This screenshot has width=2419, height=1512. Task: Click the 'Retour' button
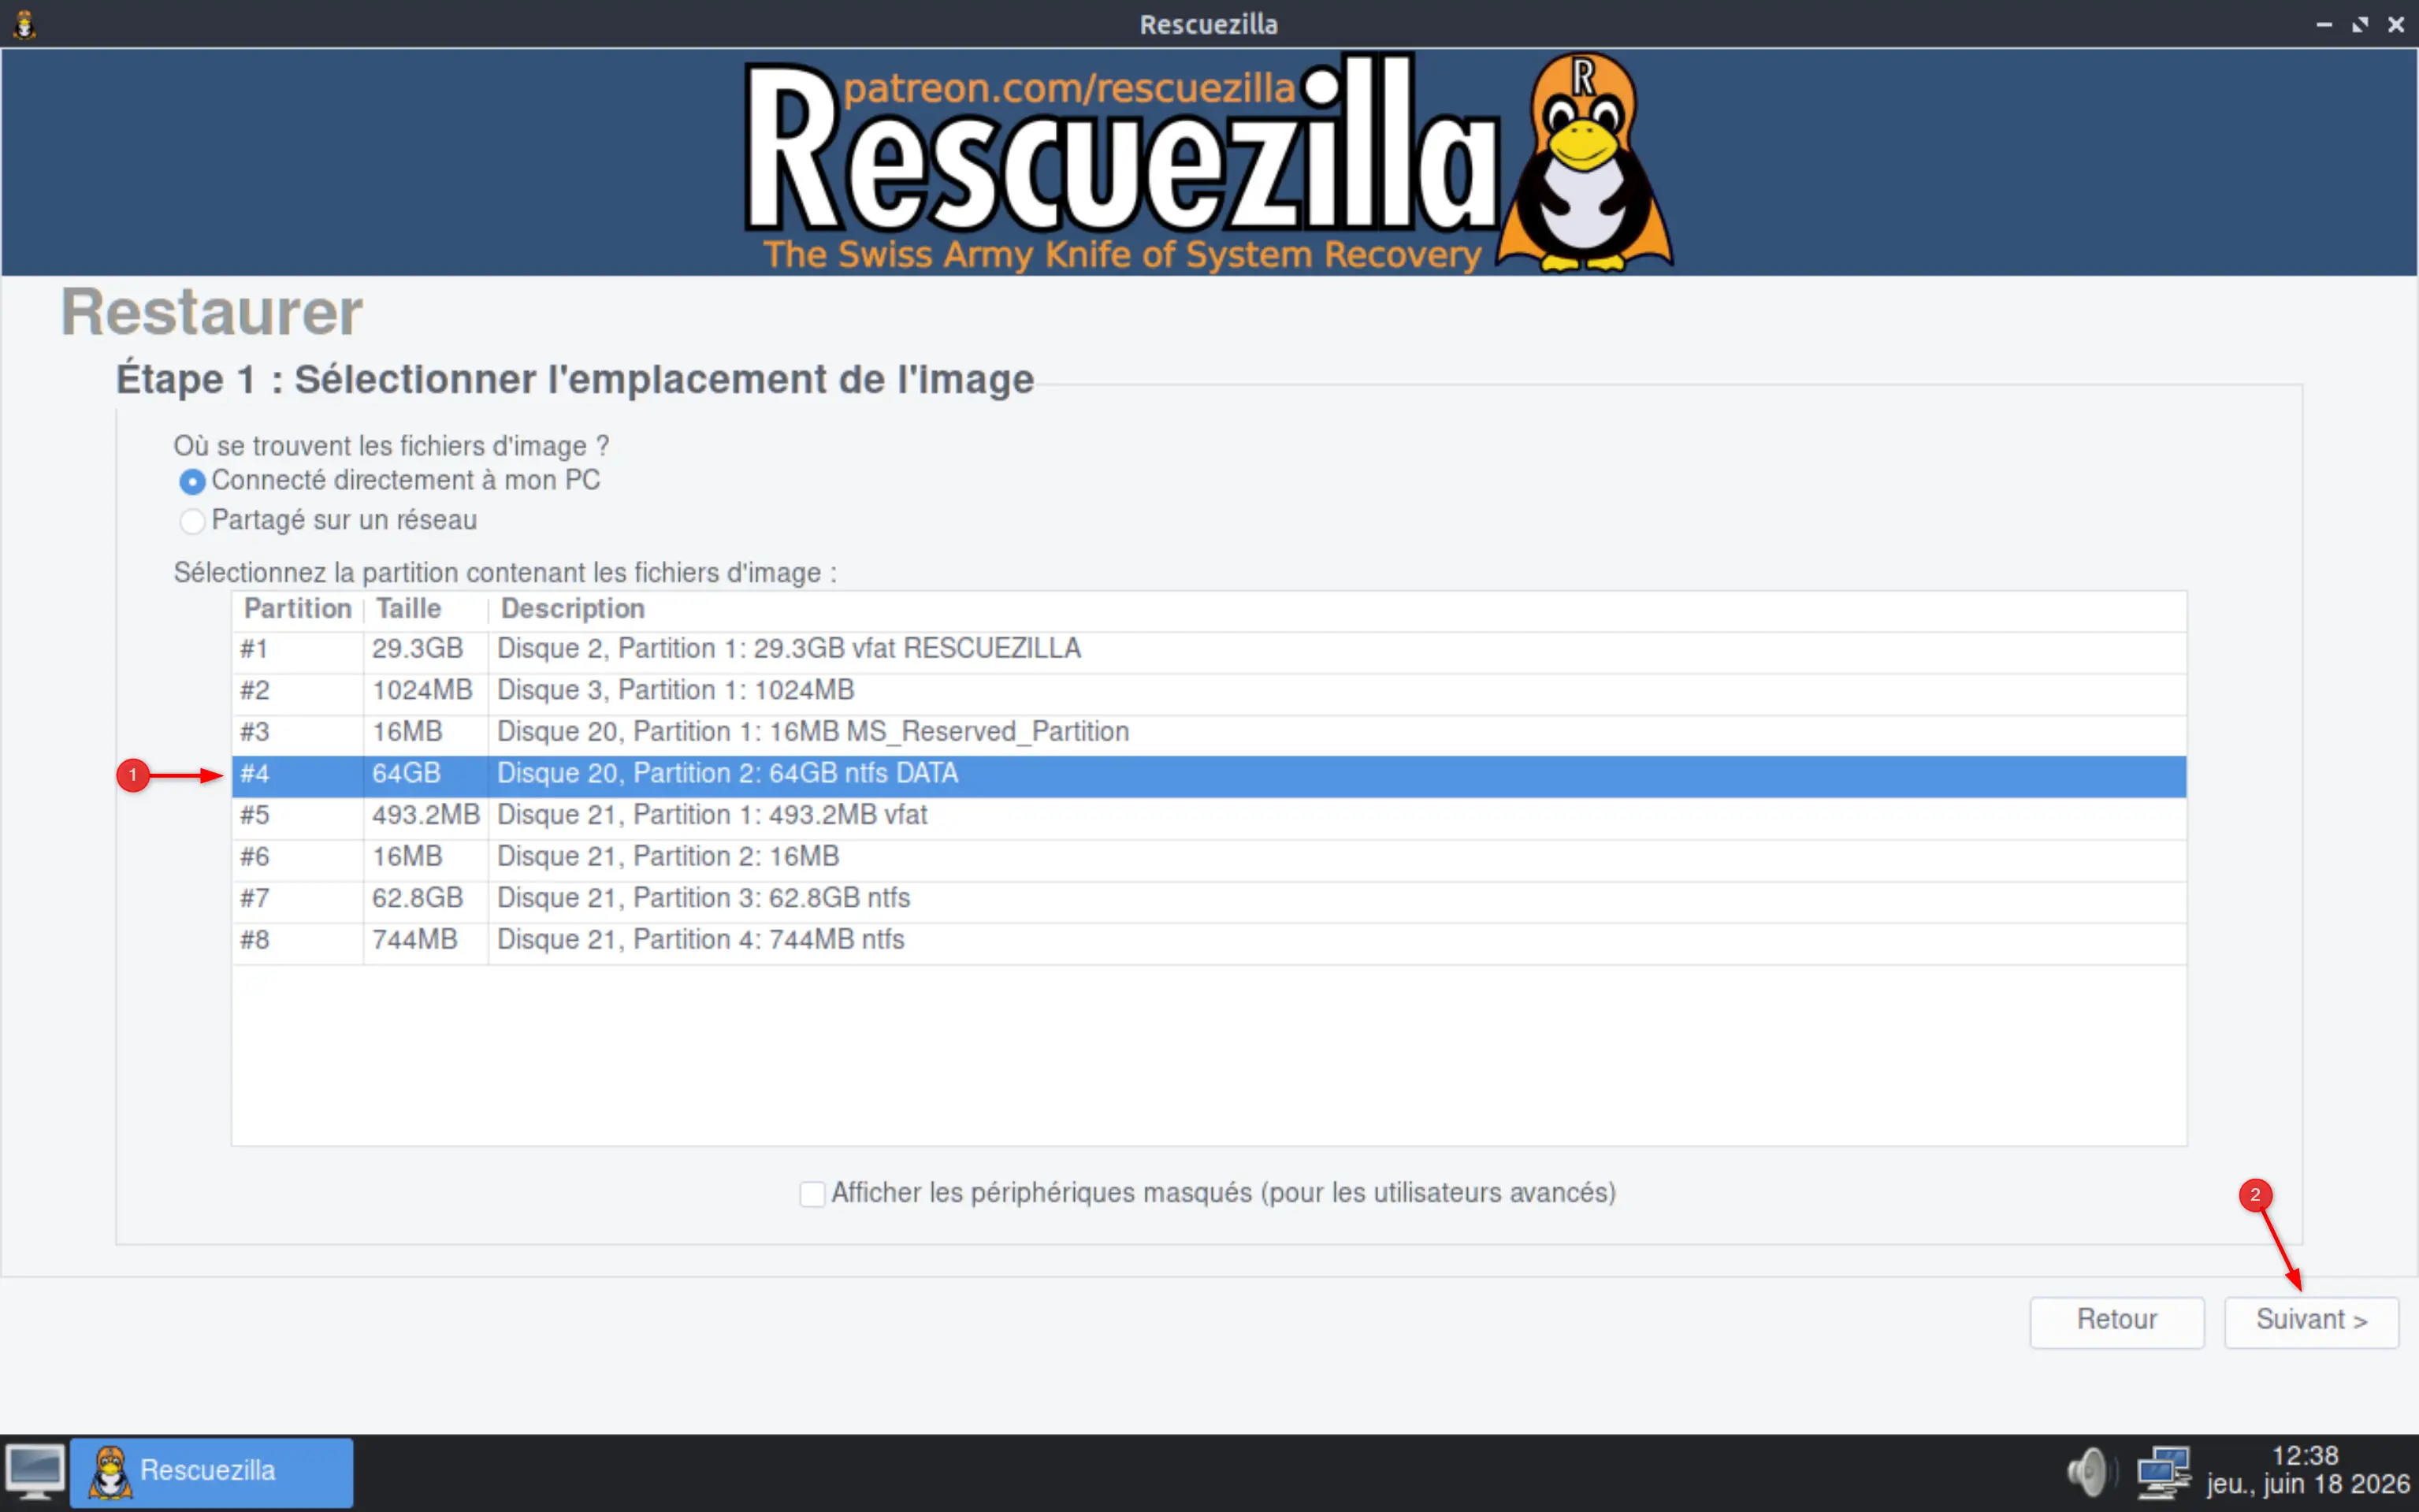click(2116, 1321)
